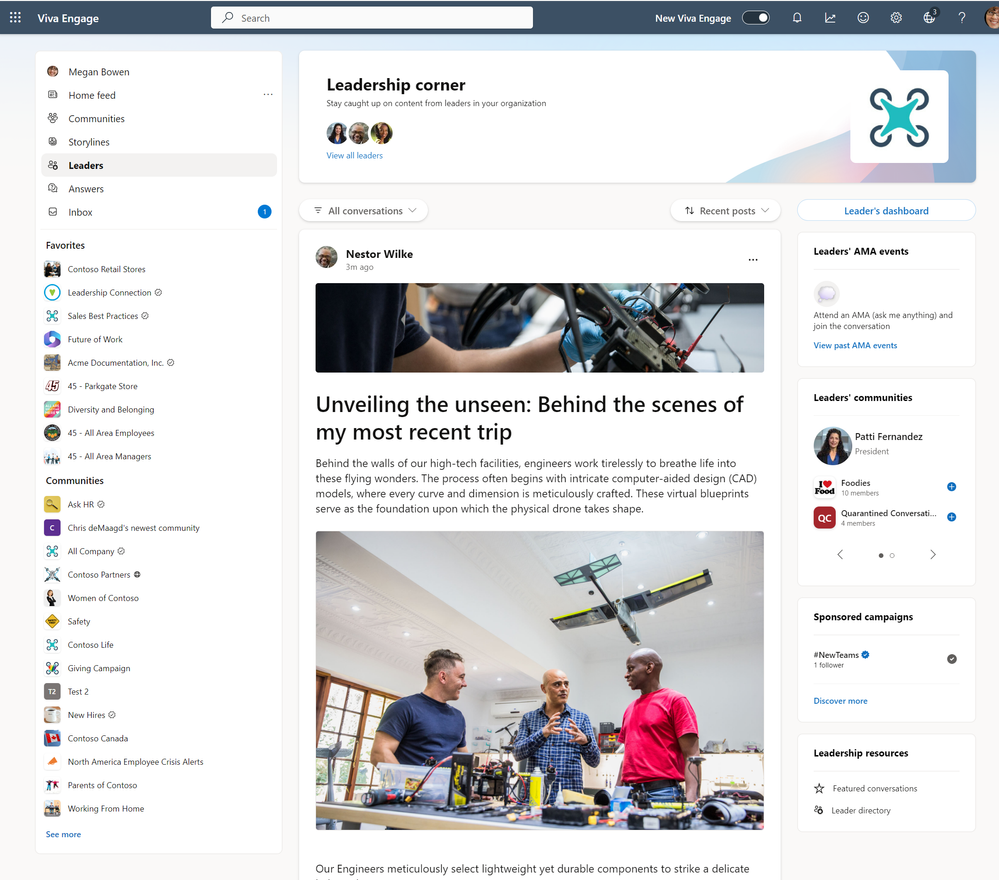This screenshot has width=999, height=880.
Task: Open Sales Best Practices community
Action: coord(103,316)
